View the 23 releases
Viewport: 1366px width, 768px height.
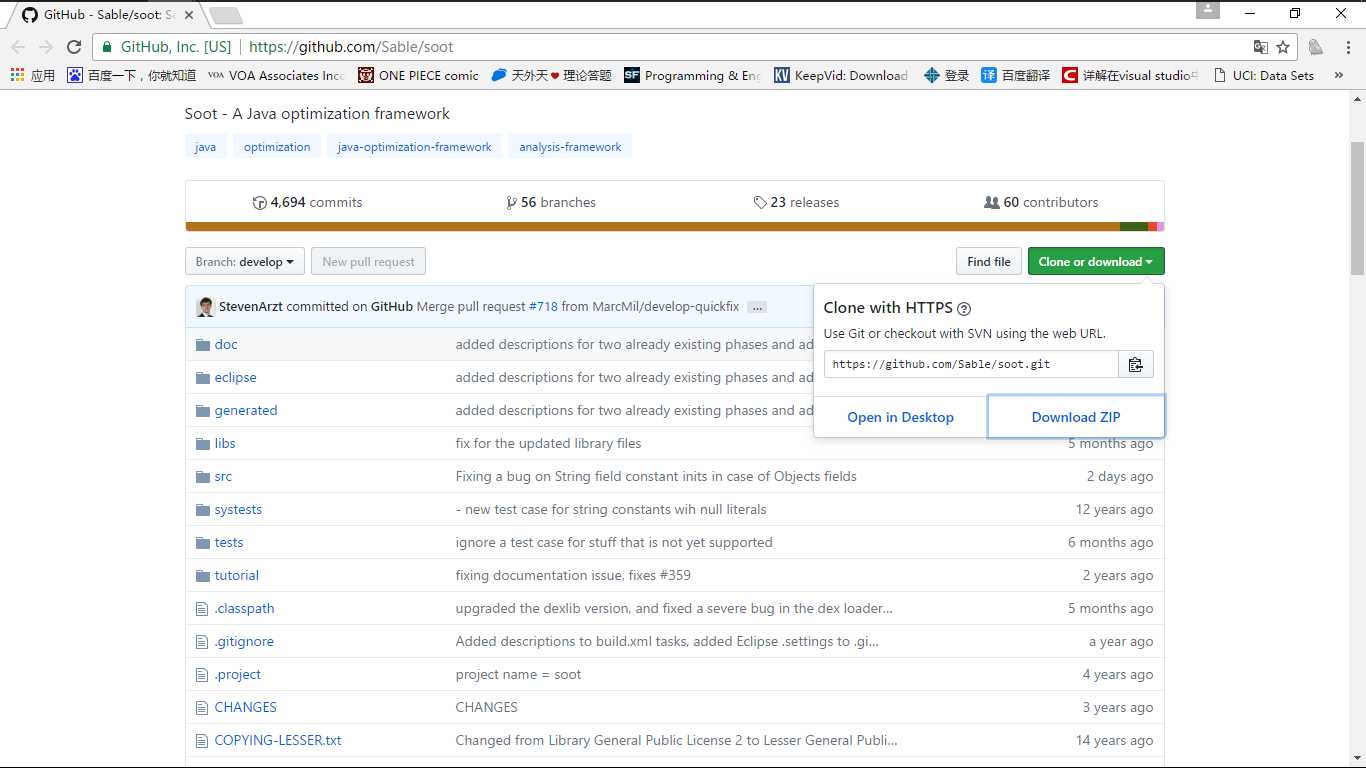click(x=796, y=202)
